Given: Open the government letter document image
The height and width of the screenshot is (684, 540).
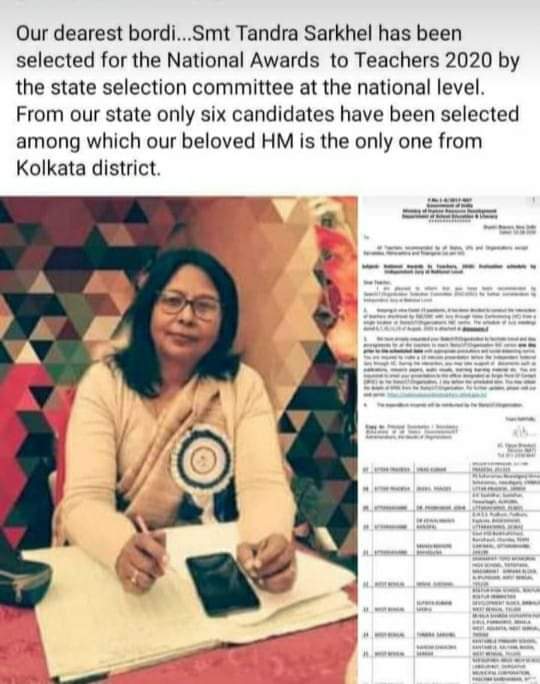Looking at the screenshot, I should pyautogui.click(x=450, y=440).
